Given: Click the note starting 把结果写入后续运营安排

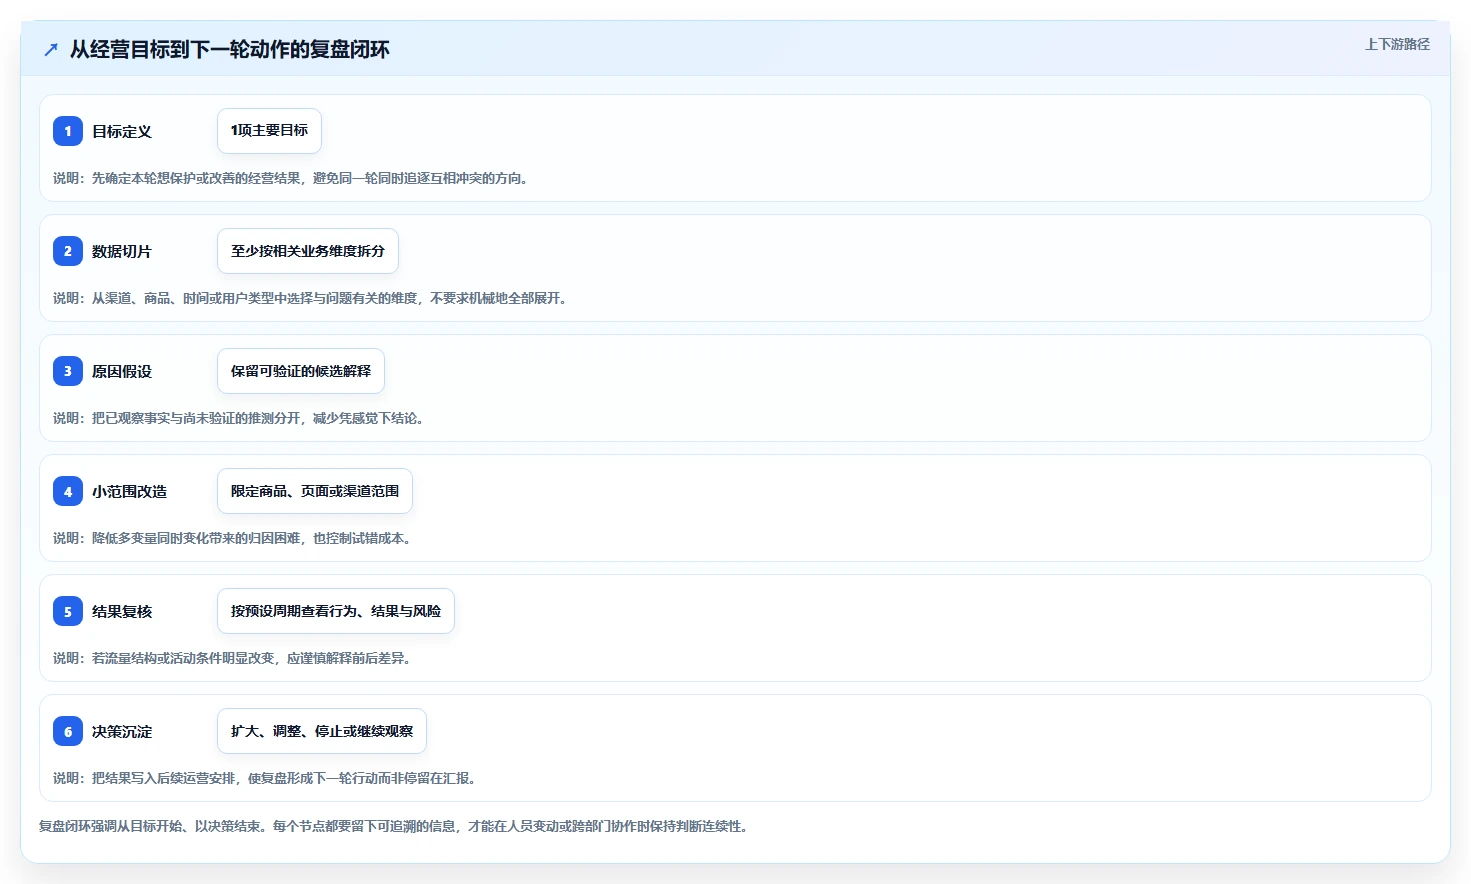Looking at the screenshot, I should coord(266,778).
